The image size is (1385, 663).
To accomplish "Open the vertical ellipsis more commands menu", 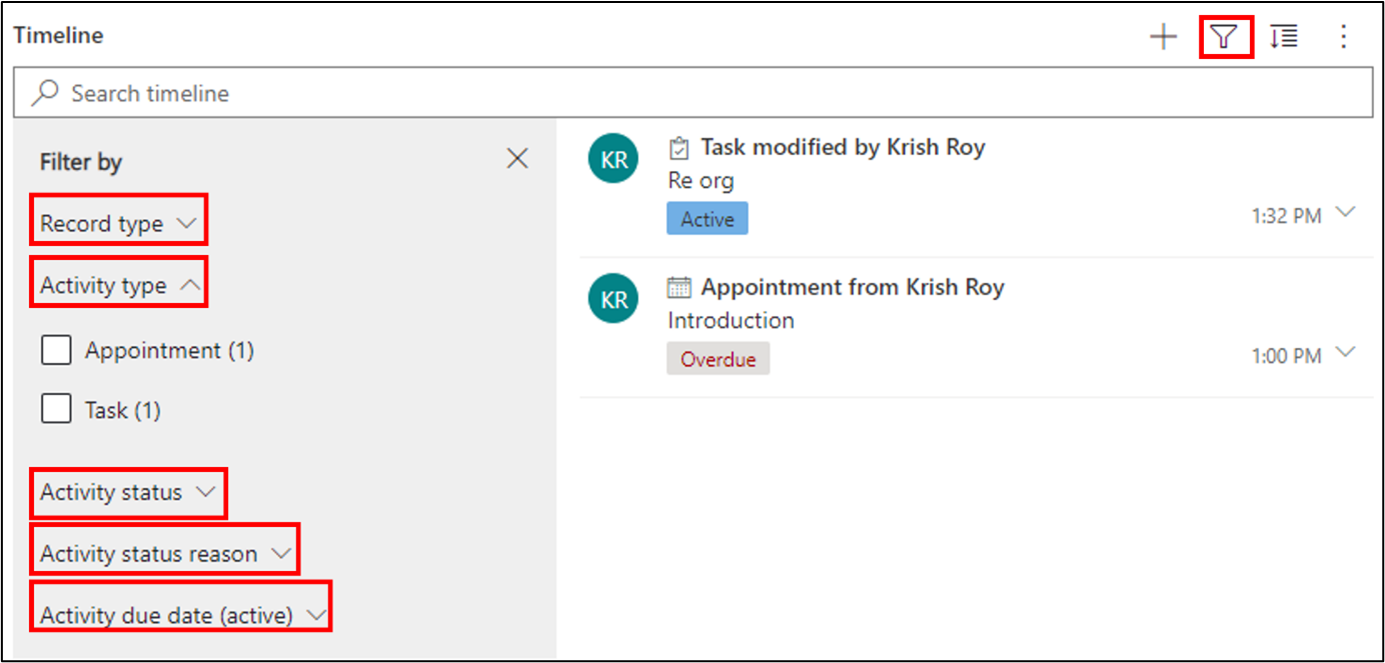I will coord(1344,38).
